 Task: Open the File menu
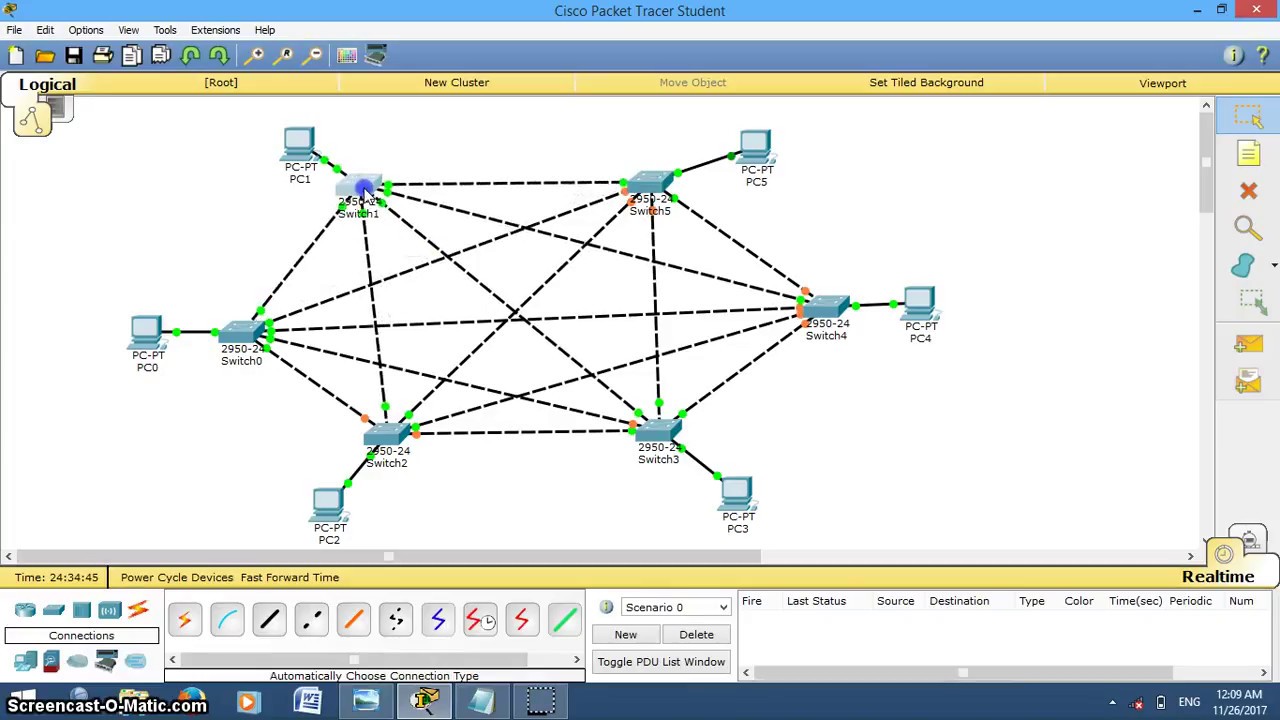point(14,30)
